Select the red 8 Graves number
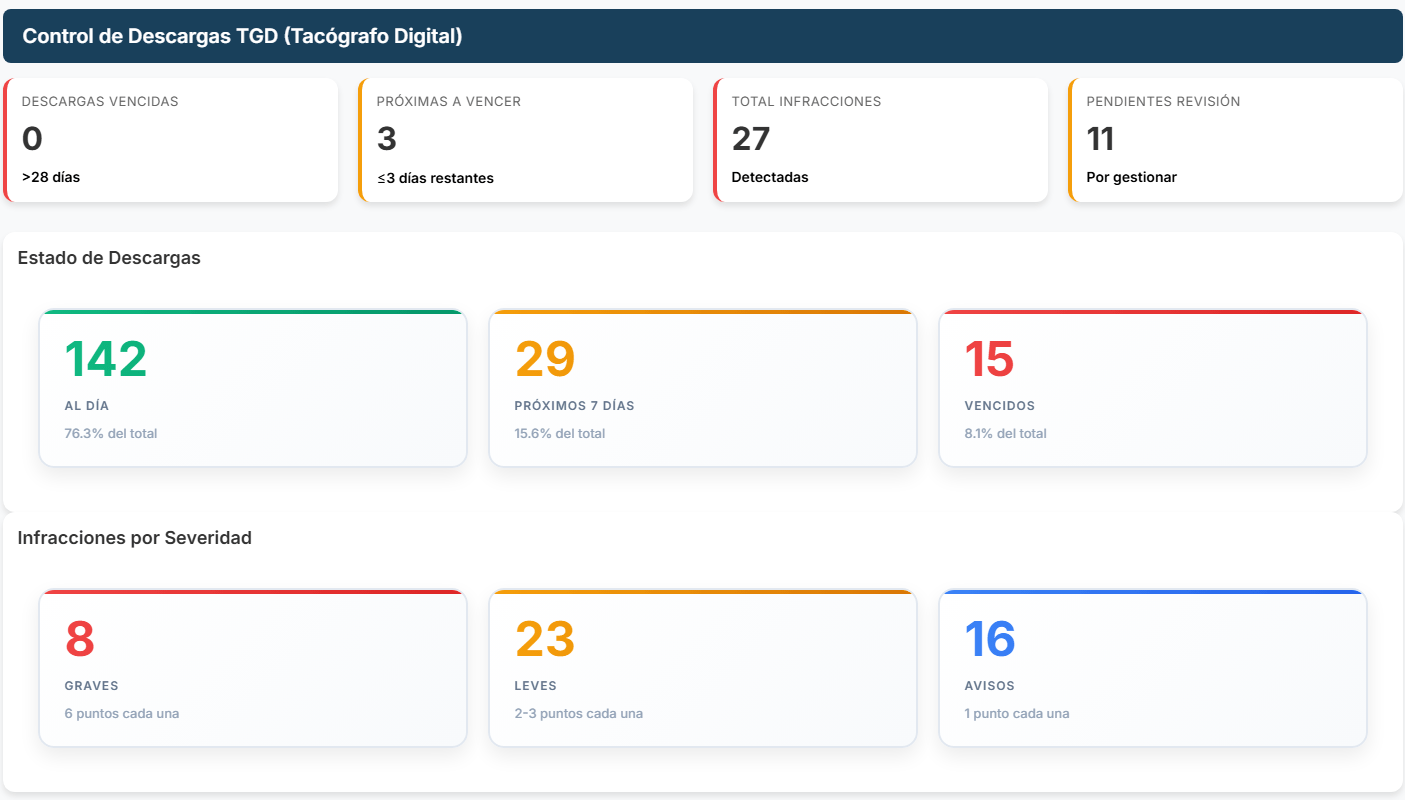 click(80, 640)
